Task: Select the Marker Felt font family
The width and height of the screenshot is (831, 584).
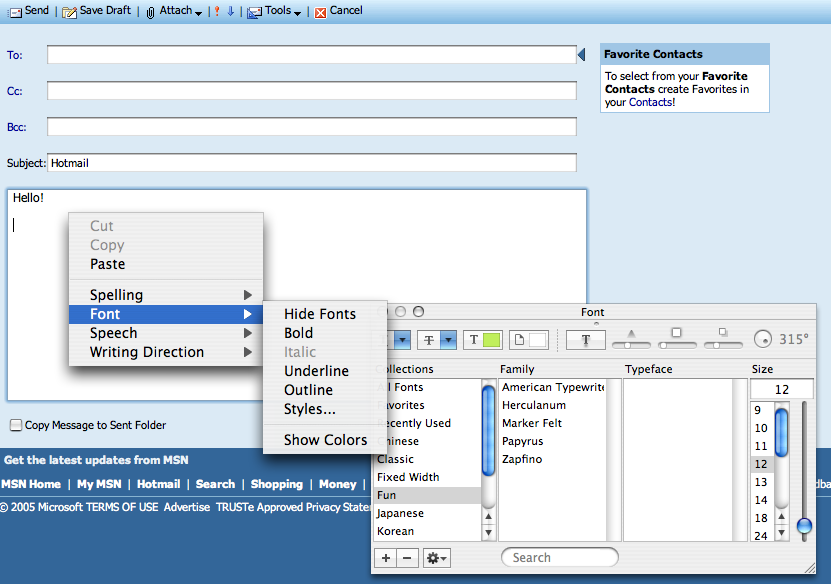Action: click(553, 423)
